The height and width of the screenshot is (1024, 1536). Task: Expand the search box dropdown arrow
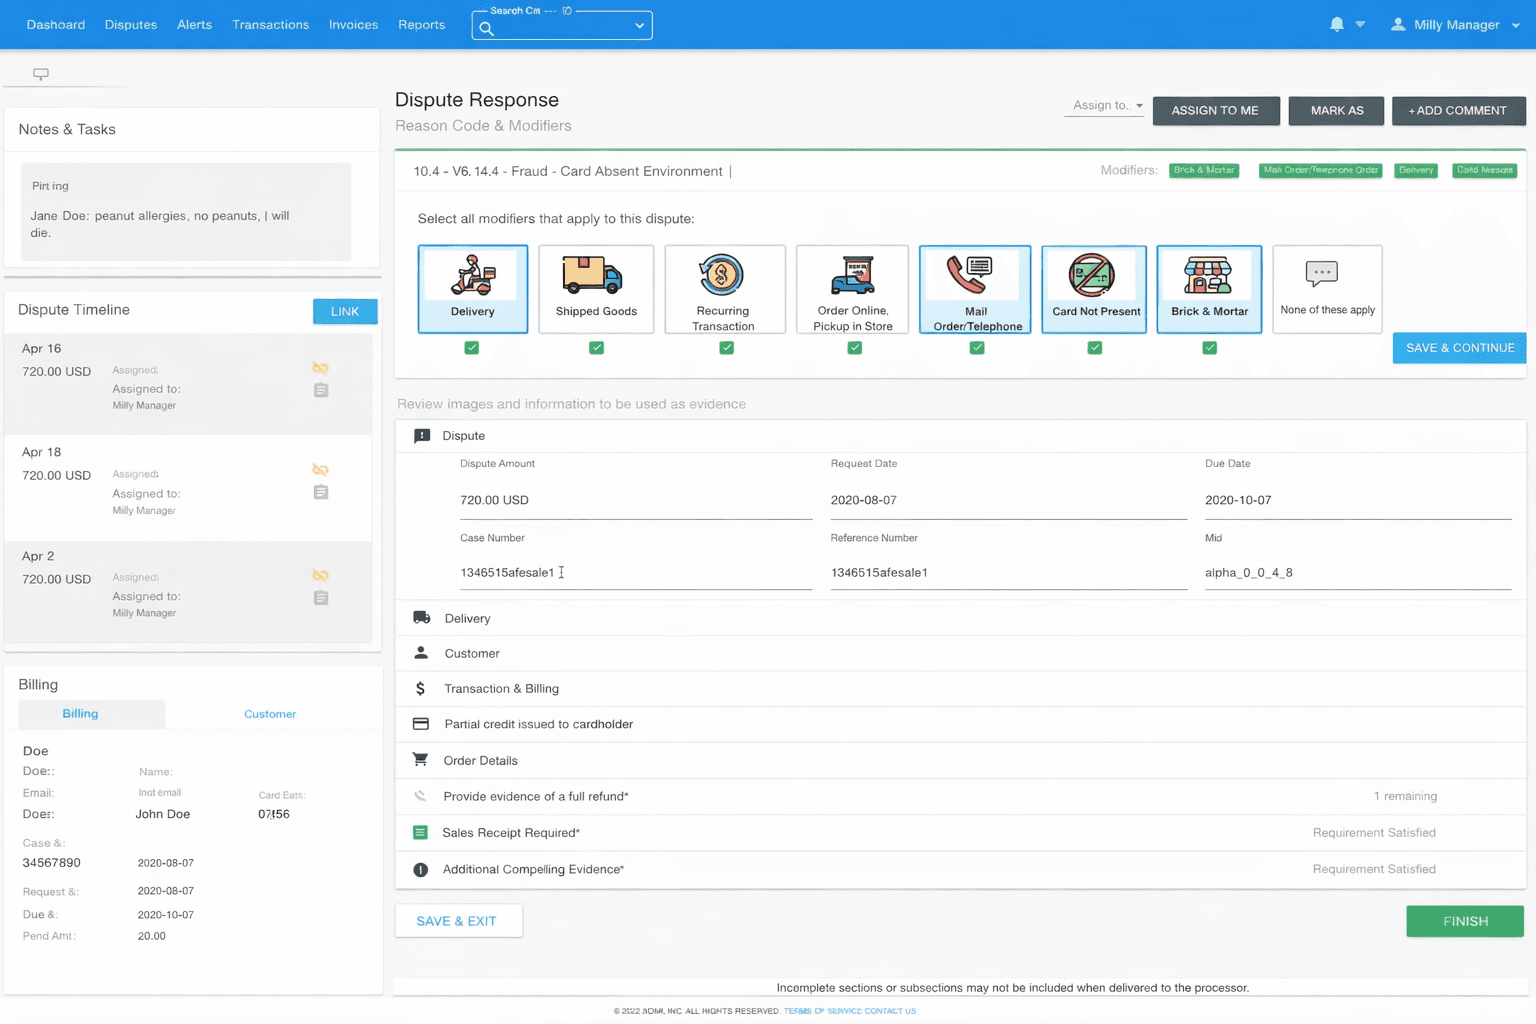click(x=639, y=26)
